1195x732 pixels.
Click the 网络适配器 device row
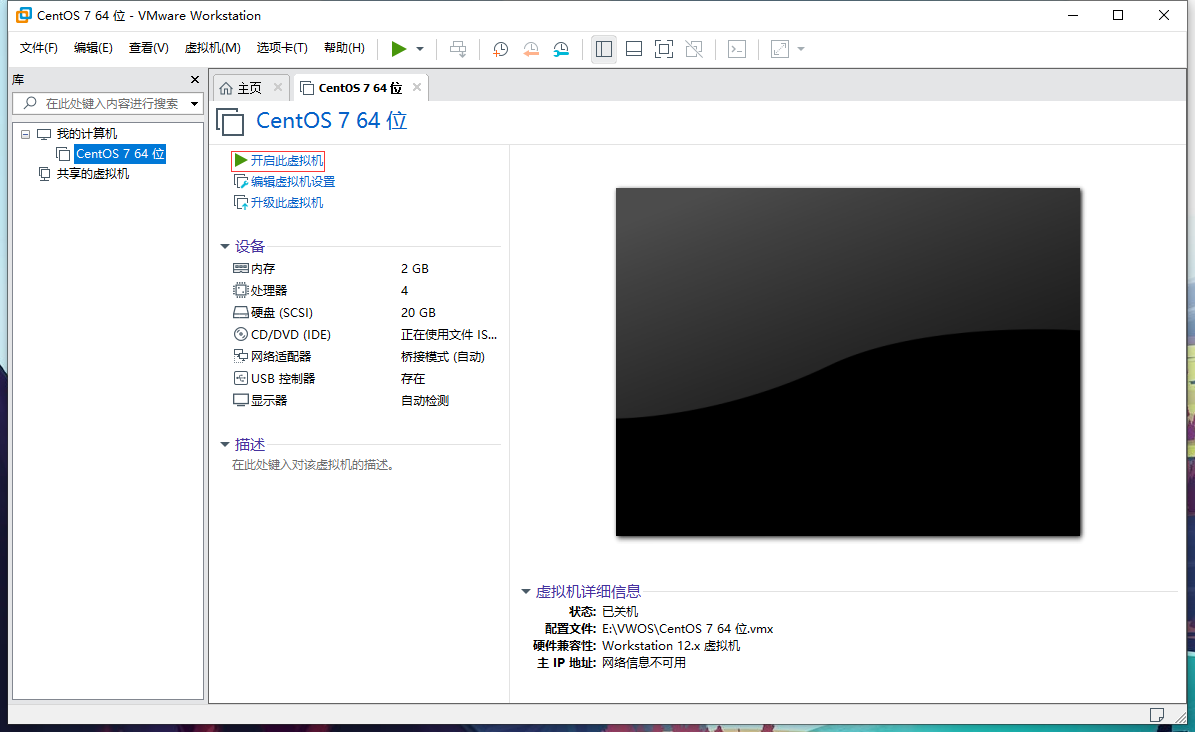pyautogui.click(x=366, y=356)
